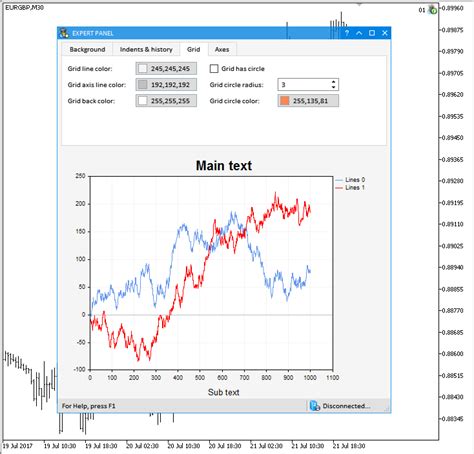Open the Background tab
This screenshot has height=454, width=474.
[87, 49]
